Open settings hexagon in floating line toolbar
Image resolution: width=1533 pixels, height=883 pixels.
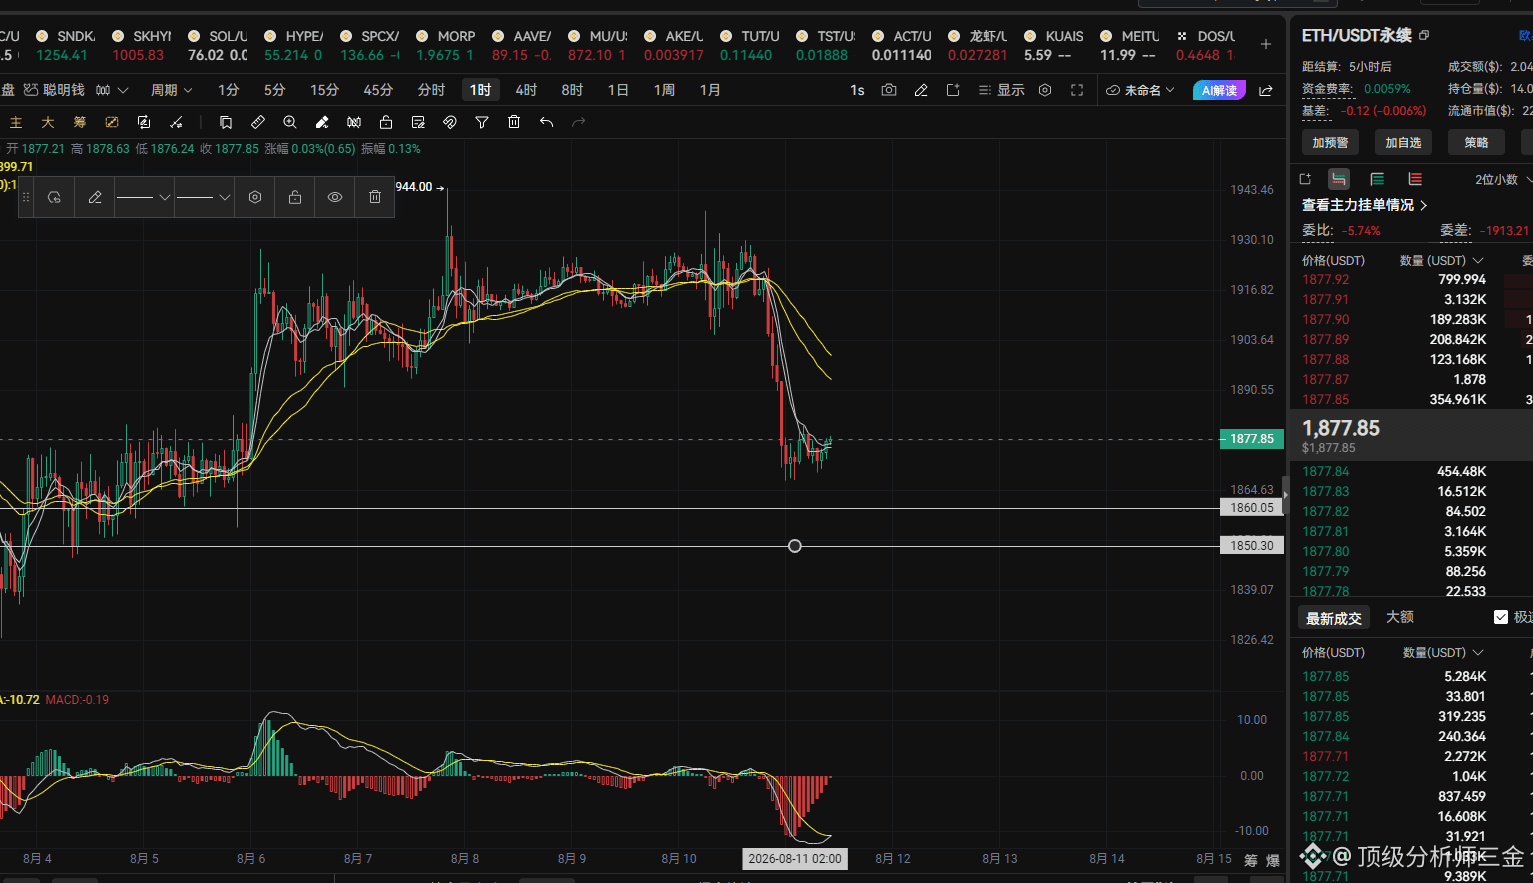tap(255, 197)
